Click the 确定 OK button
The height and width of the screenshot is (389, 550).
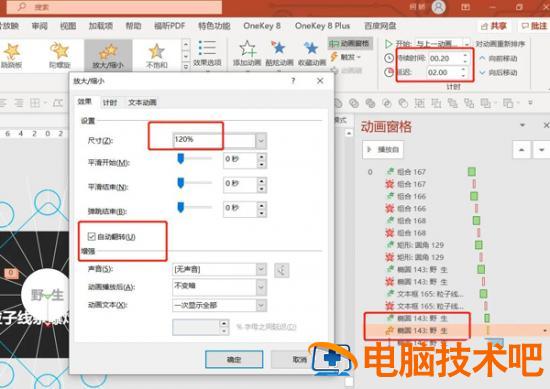click(234, 359)
